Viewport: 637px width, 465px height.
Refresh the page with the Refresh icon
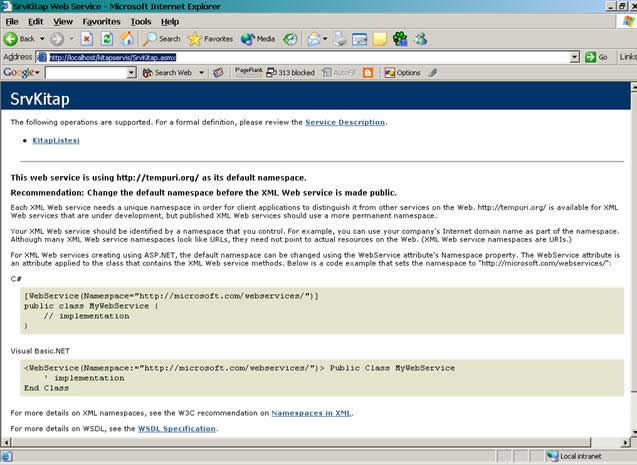click(x=105, y=39)
